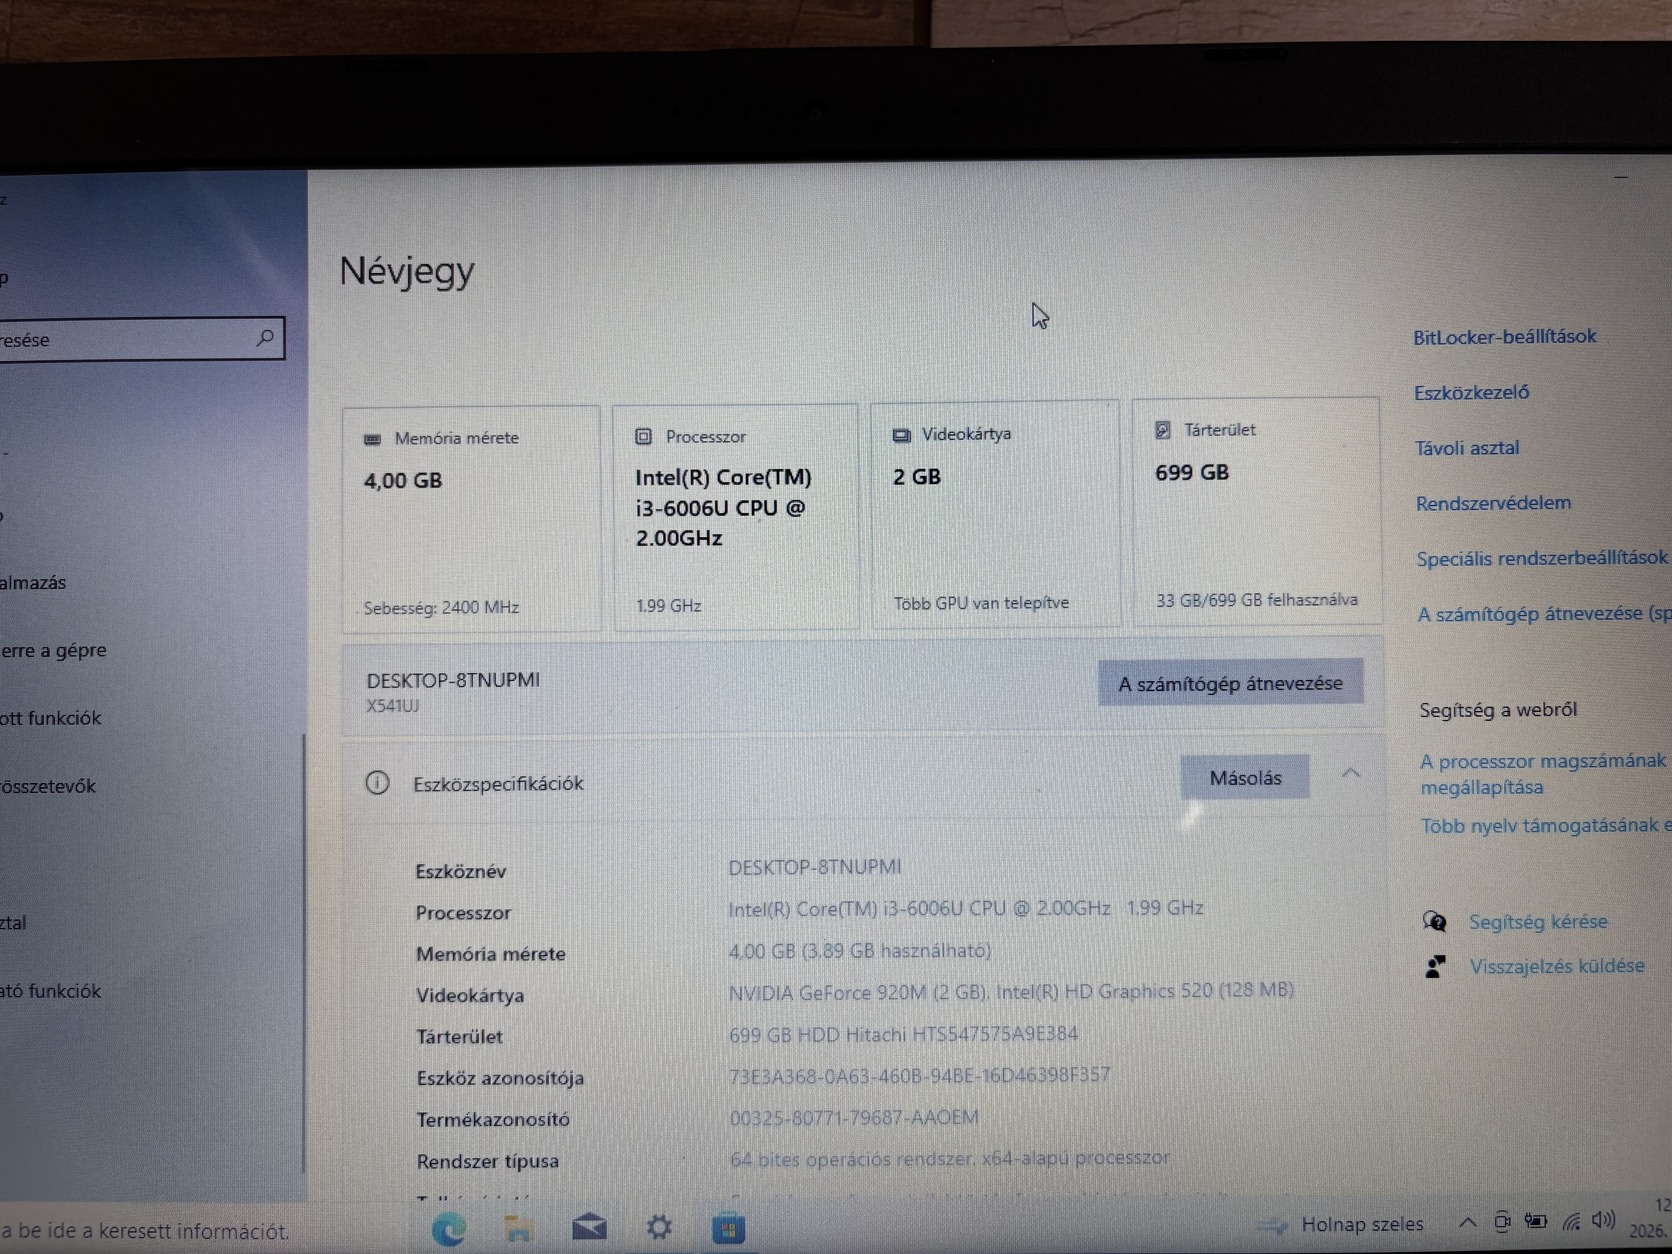Click the CPU icon on the Processzor card
Screen dimensions: 1672x1254
[644, 436]
